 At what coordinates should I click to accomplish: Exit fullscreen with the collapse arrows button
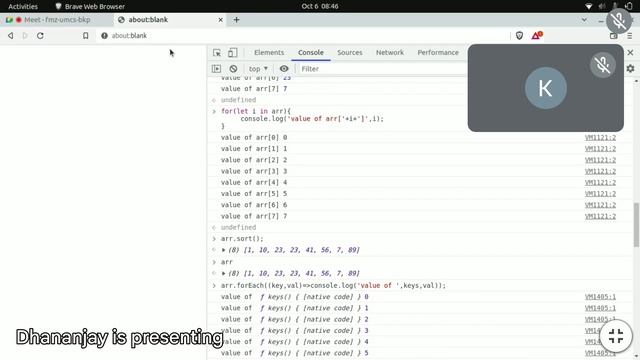coord(616,336)
